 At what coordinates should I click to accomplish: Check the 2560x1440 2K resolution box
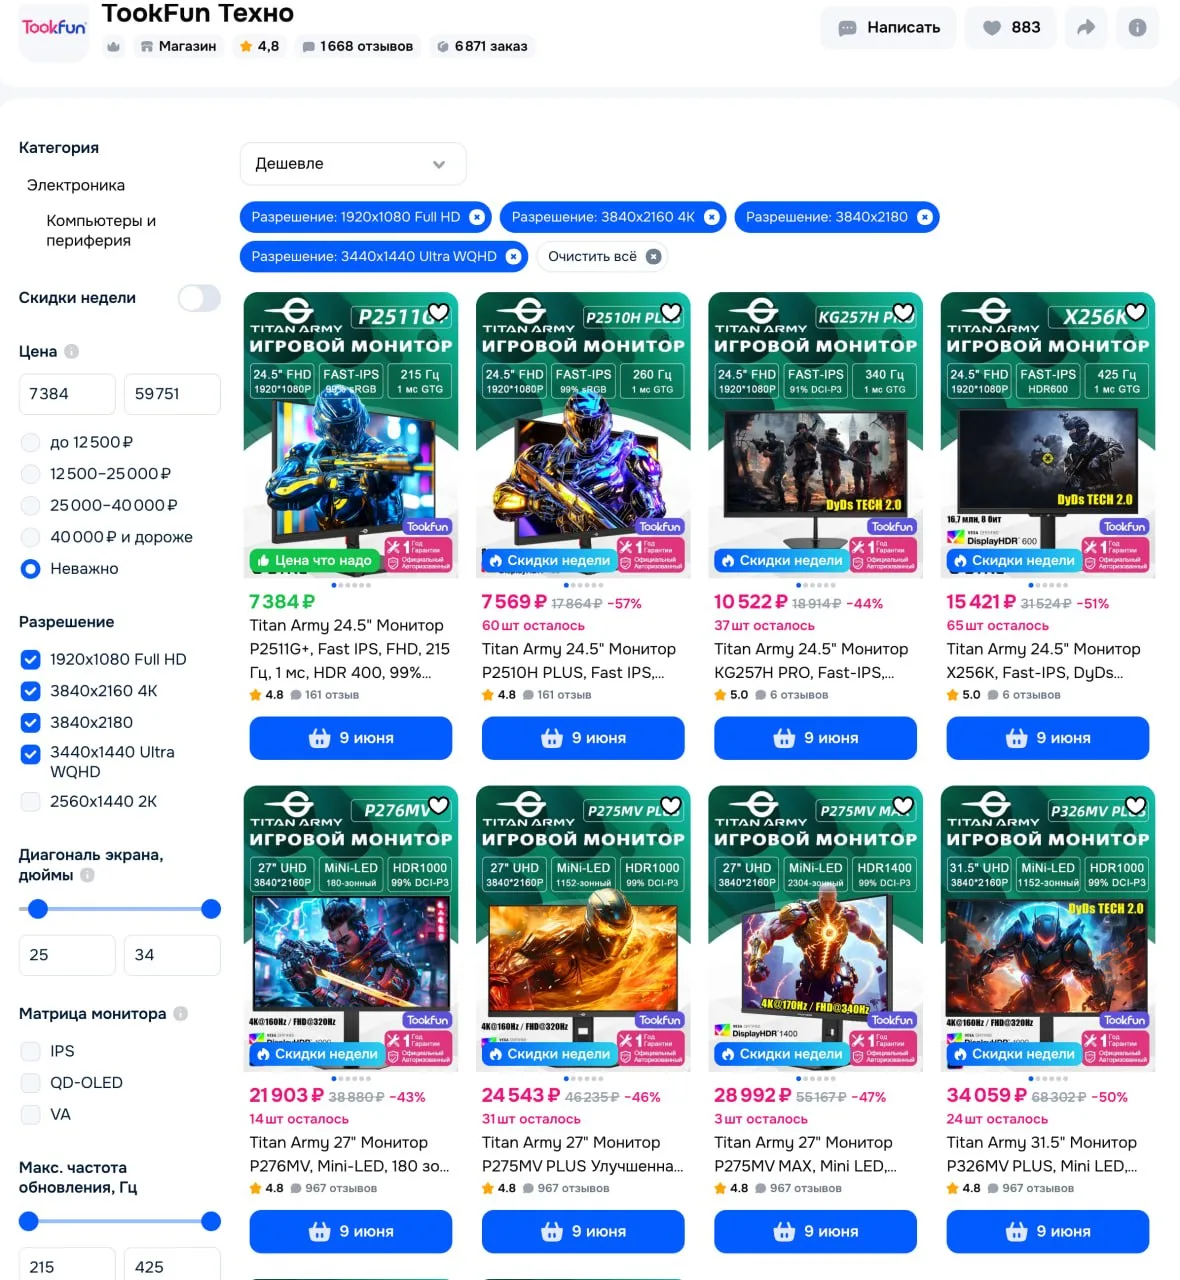[31, 802]
